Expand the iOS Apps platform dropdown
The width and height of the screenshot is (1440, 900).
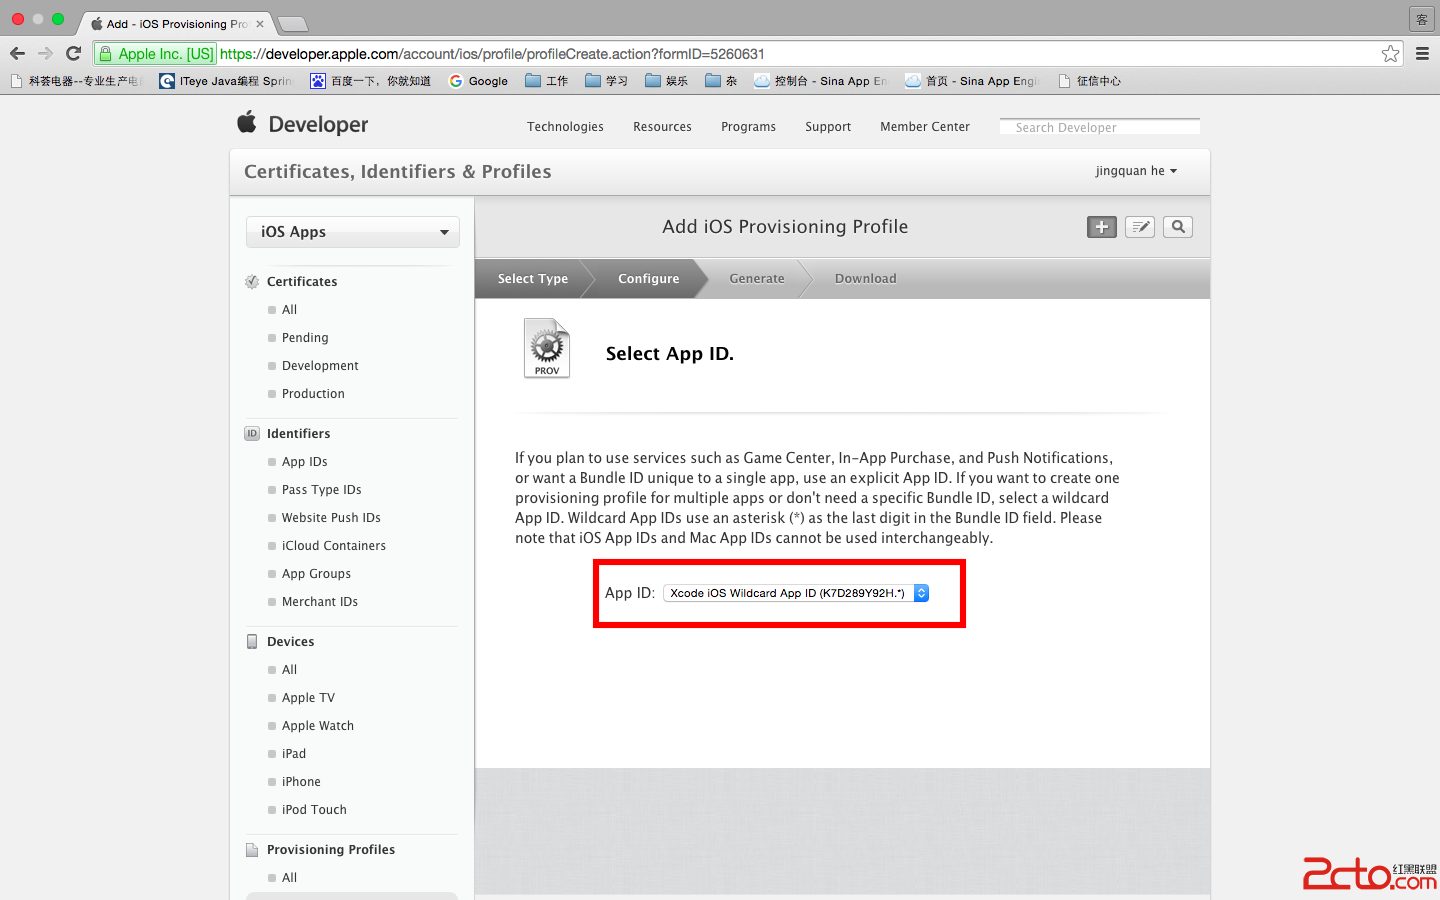tap(352, 232)
